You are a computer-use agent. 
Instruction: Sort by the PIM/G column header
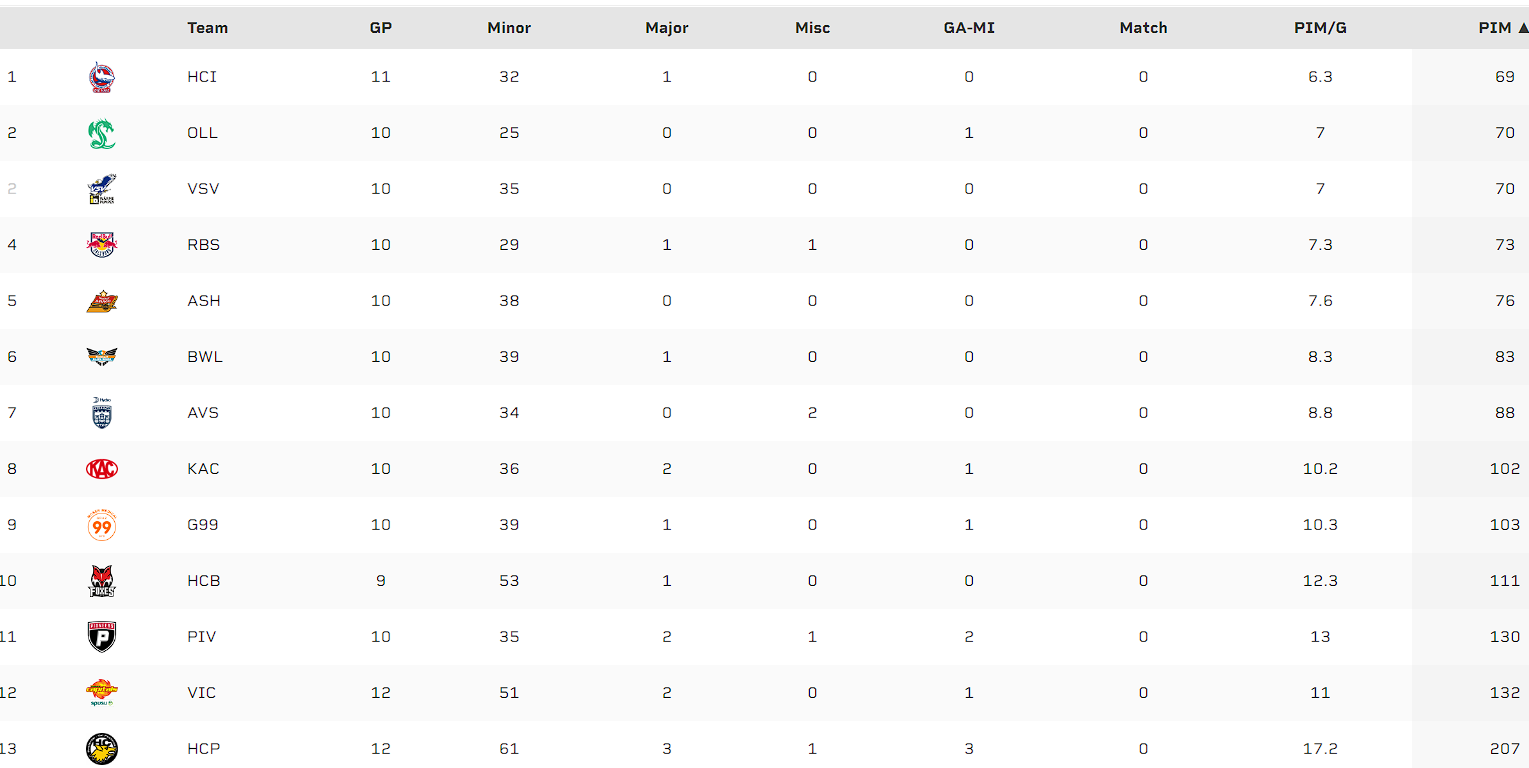tap(1320, 28)
